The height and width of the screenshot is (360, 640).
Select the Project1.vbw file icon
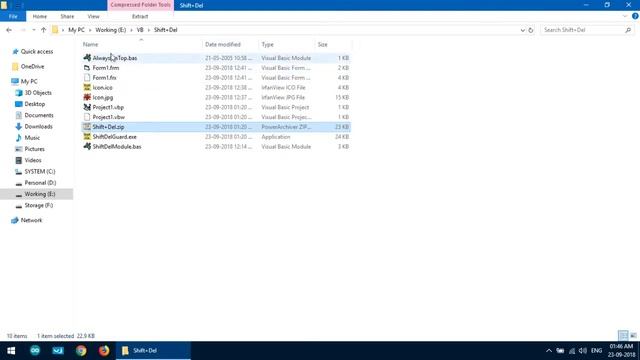pyautogui.click(x=87, y=117)
